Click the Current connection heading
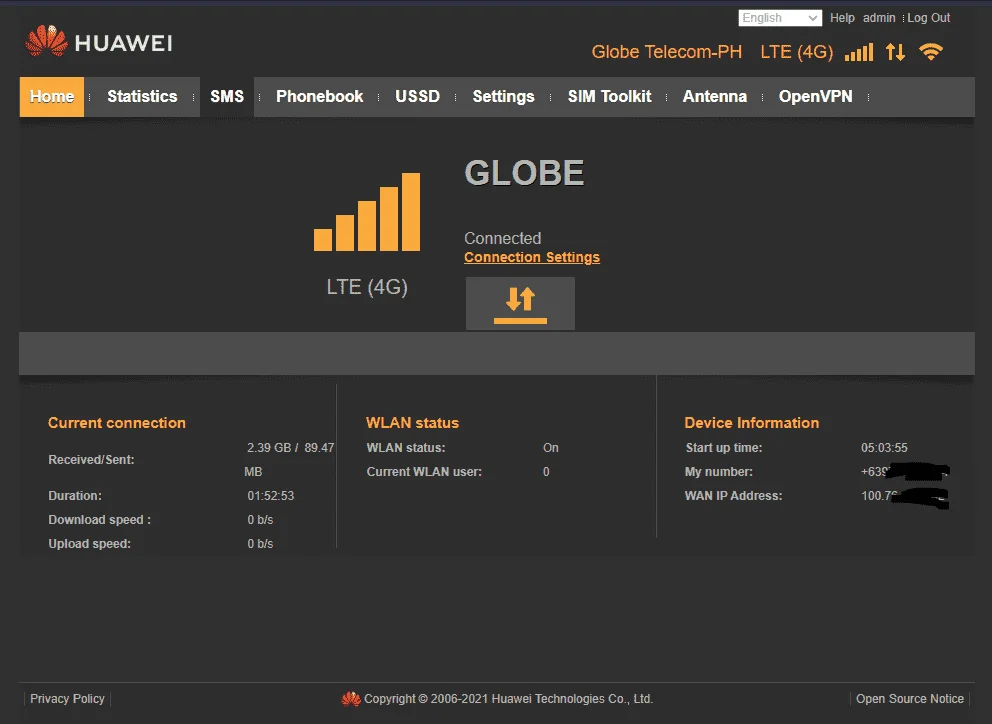This screenshot has height=724, width=992. pyautogui.click(x=117, y=423)
